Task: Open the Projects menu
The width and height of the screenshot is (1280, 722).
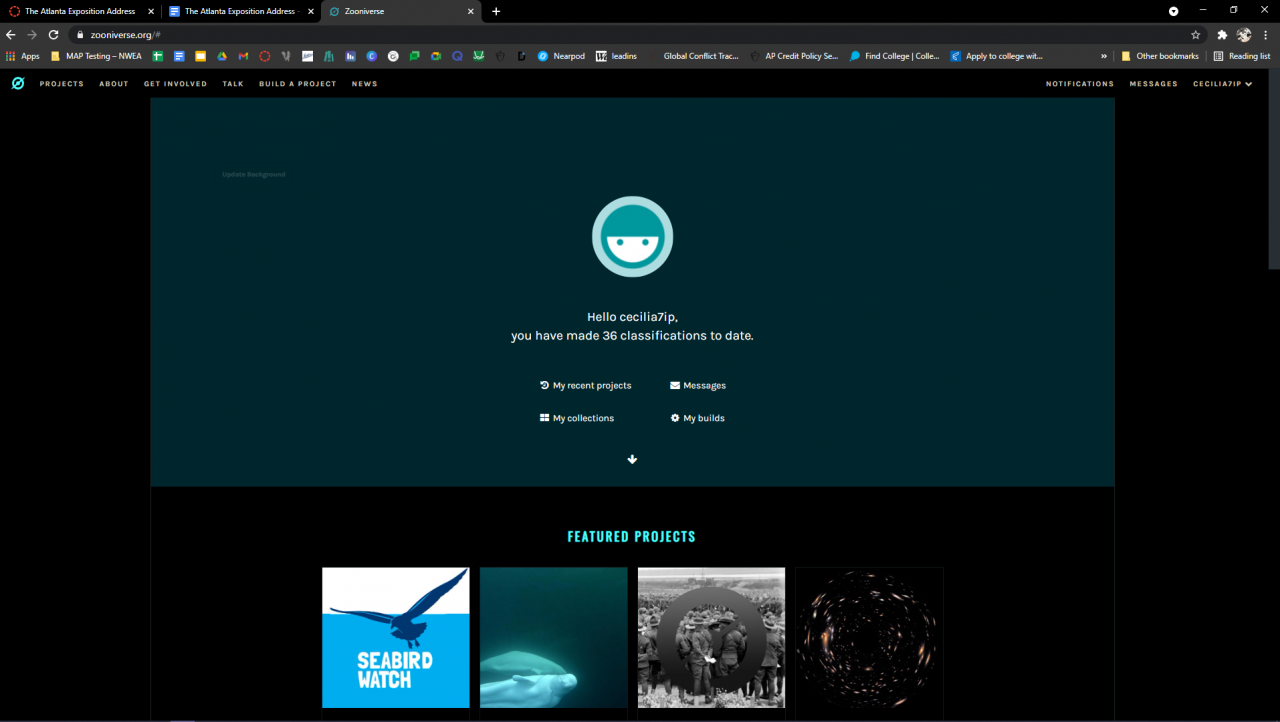Action: (x=62, y=84)
